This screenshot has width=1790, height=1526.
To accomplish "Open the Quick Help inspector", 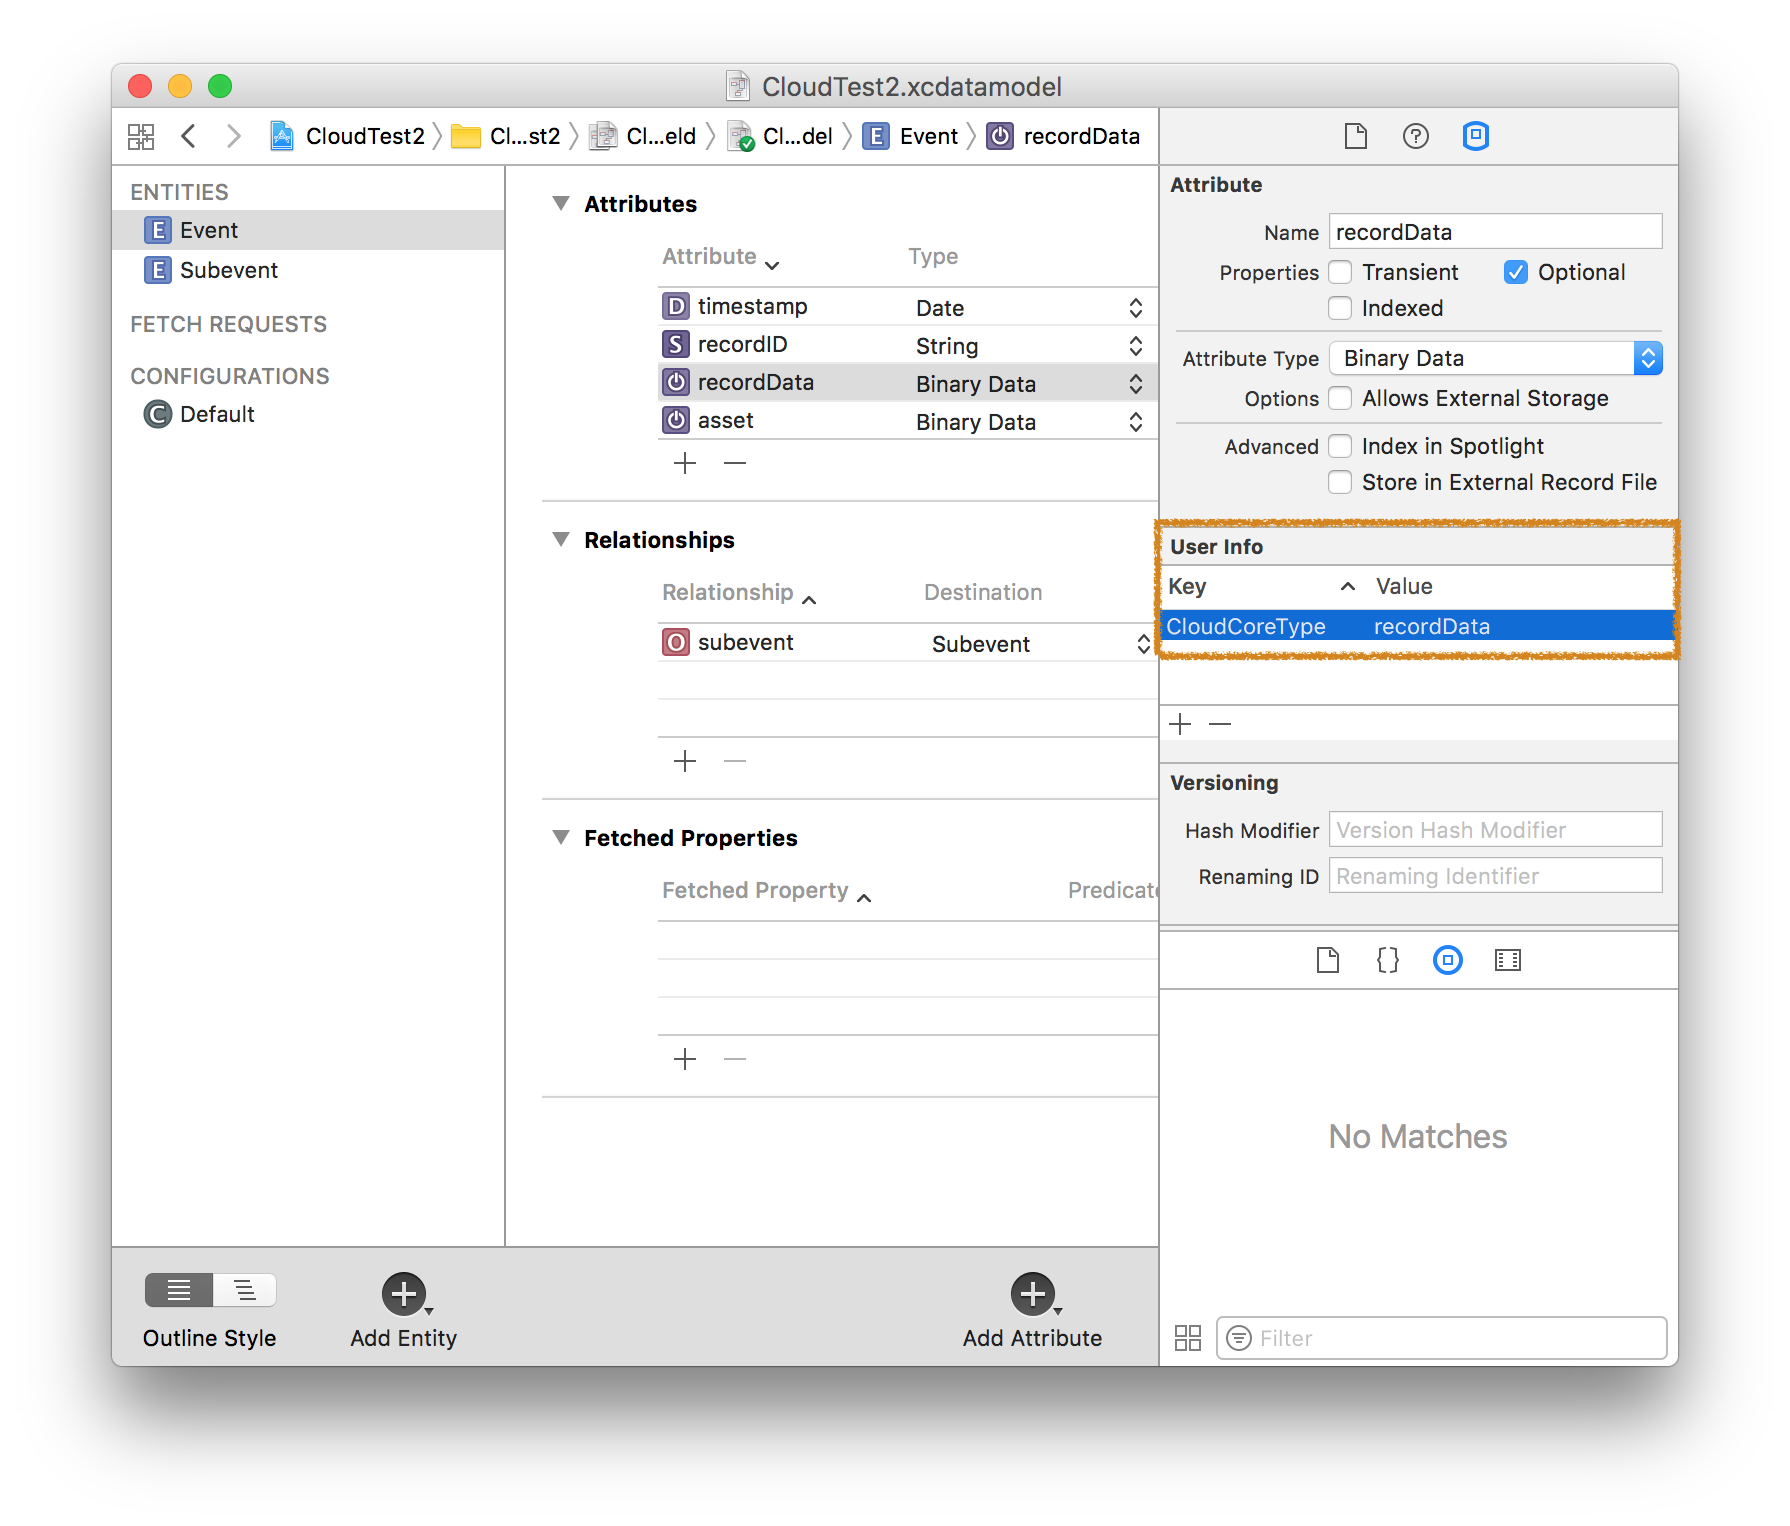I will tap(1415, 136).
